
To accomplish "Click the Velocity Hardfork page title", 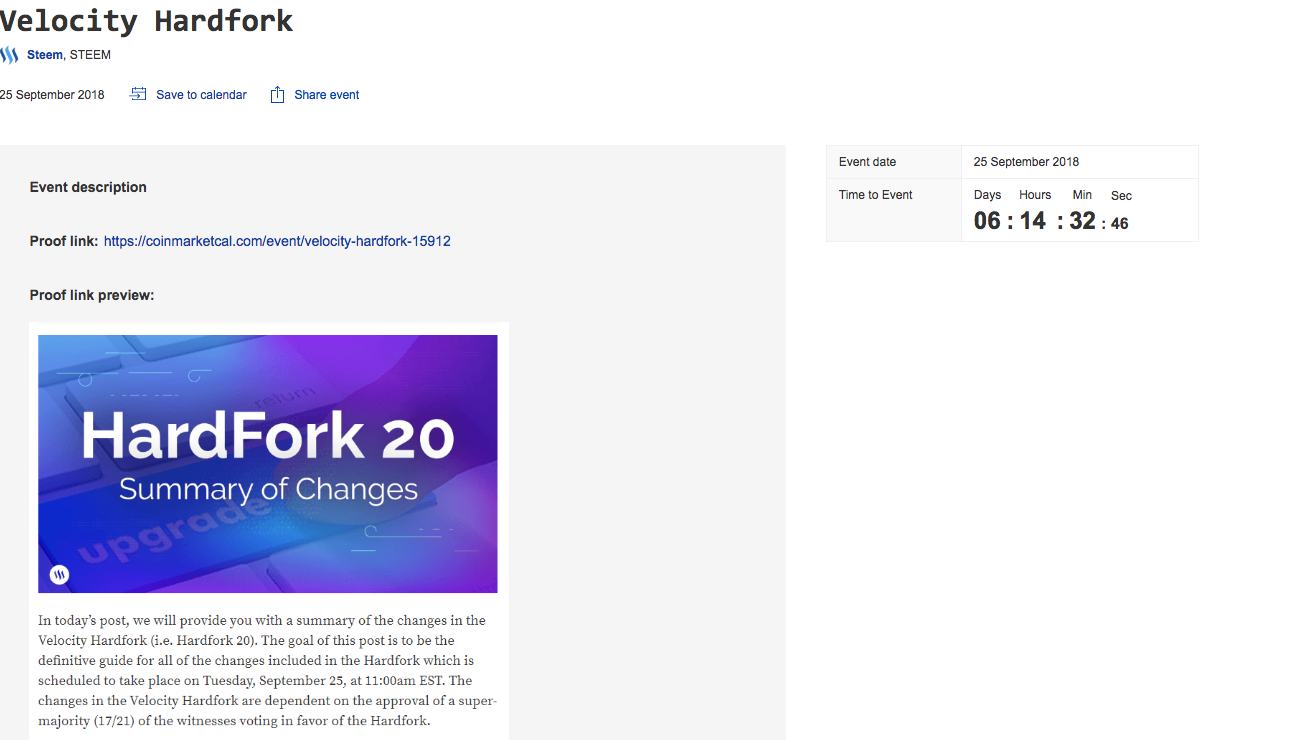I will [147, 20].
